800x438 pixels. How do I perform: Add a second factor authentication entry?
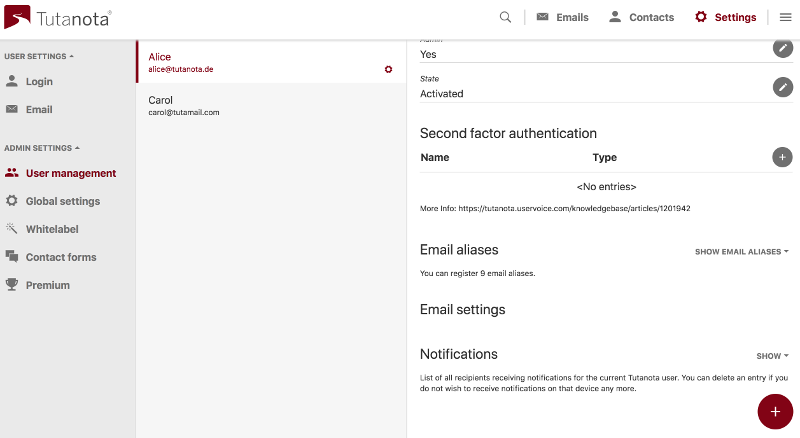coord(782,157)
